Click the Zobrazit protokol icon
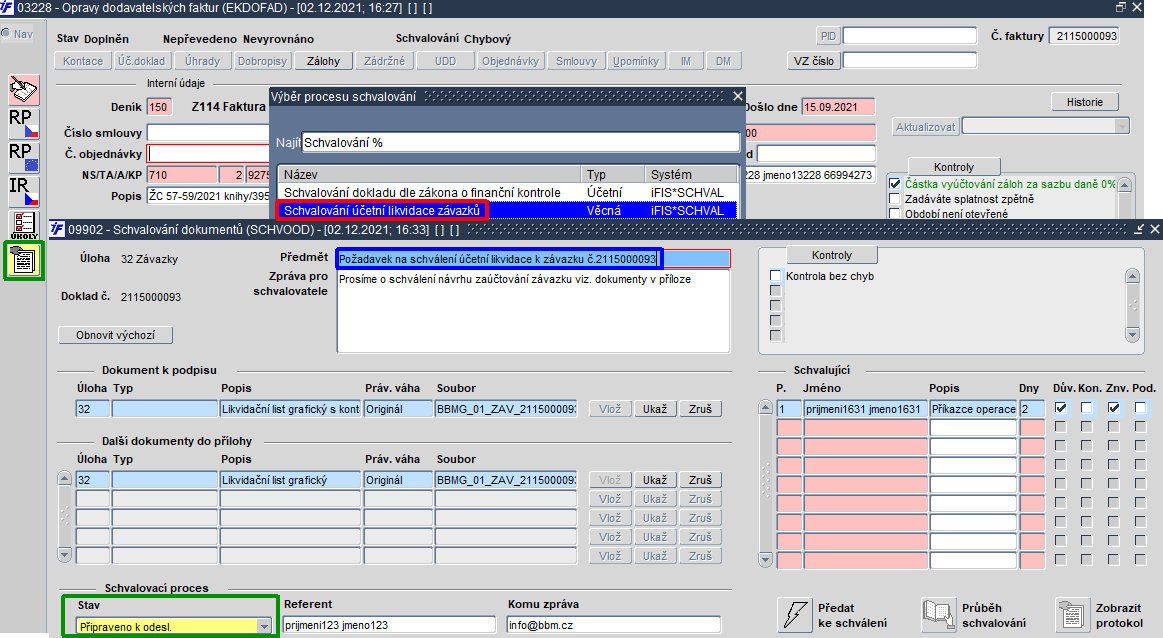Viewport: 1163px width, 638px height. [1072, 615]
